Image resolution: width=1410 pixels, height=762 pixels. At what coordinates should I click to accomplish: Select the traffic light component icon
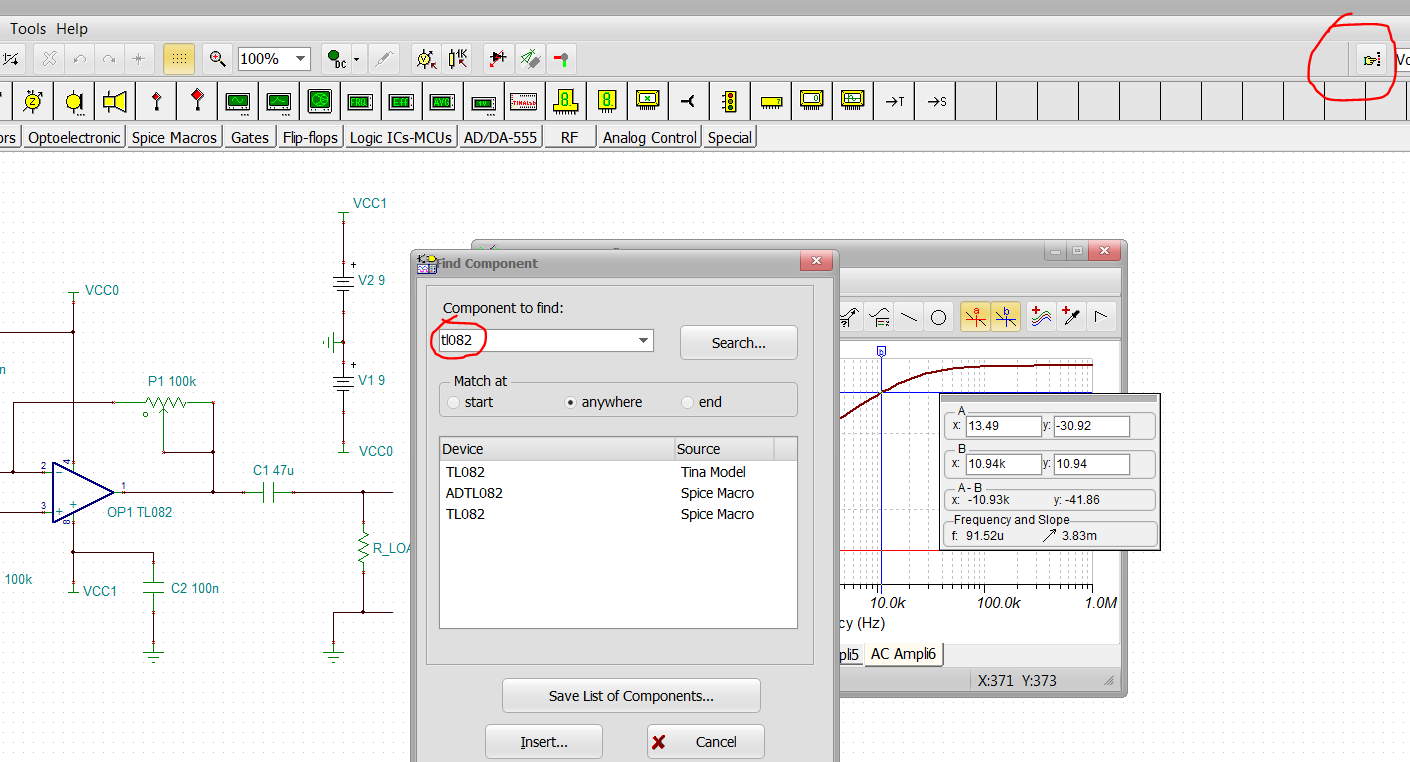click(730, 101)
